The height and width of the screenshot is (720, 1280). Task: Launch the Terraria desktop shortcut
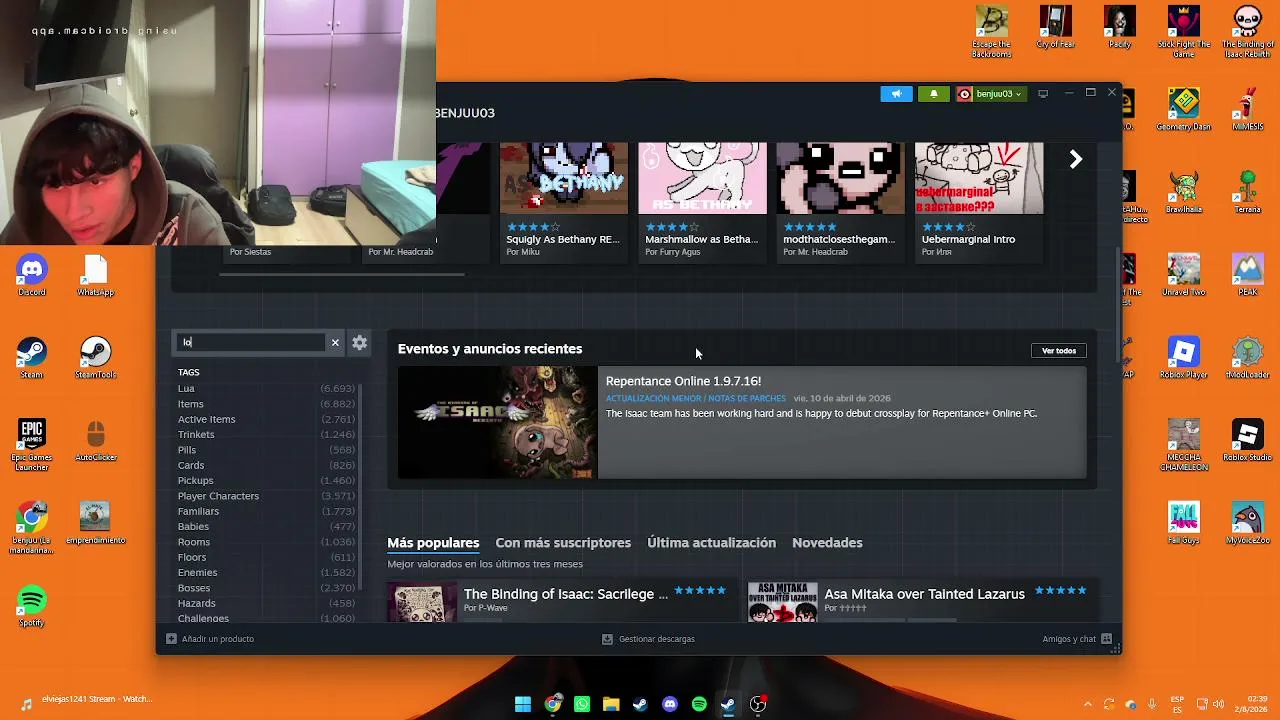click(x=1248, y=192)
